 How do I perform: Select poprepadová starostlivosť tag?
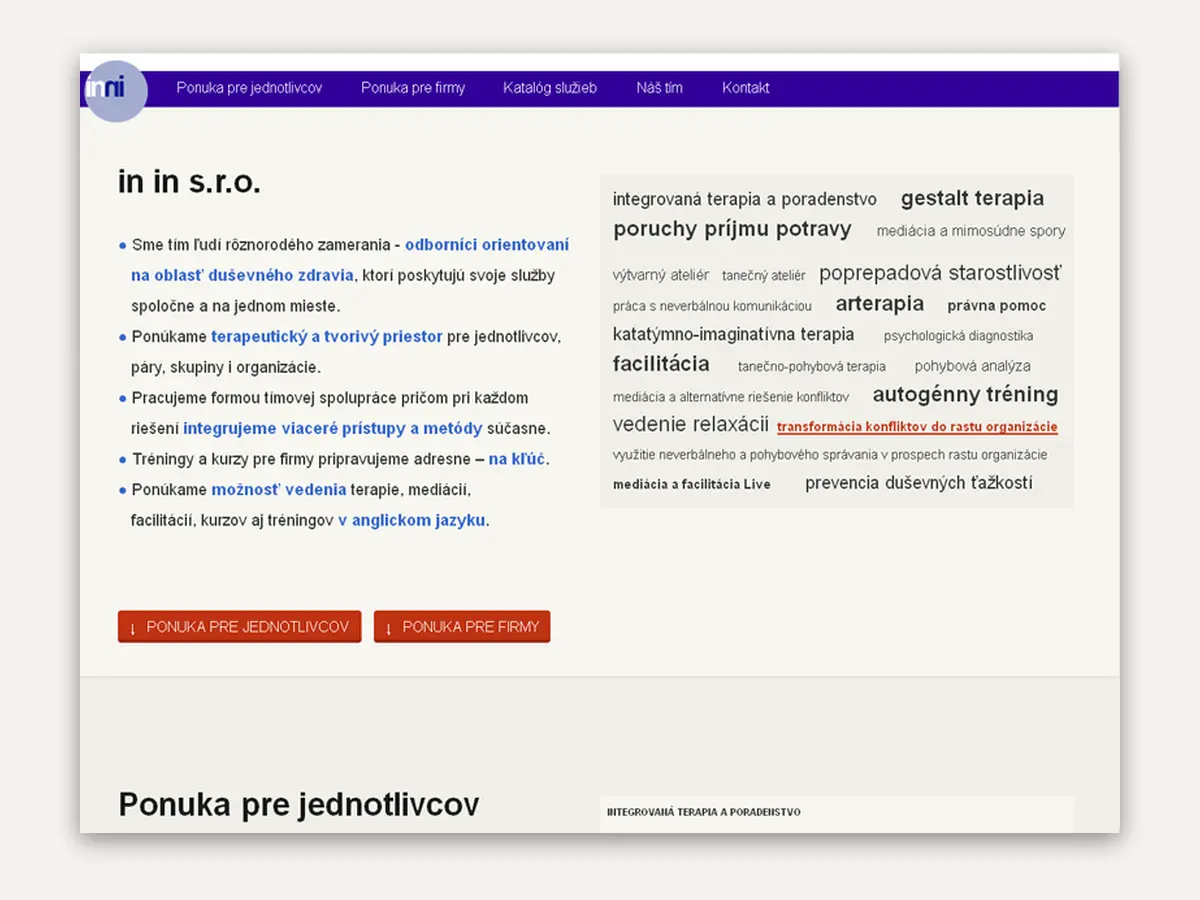940,273
